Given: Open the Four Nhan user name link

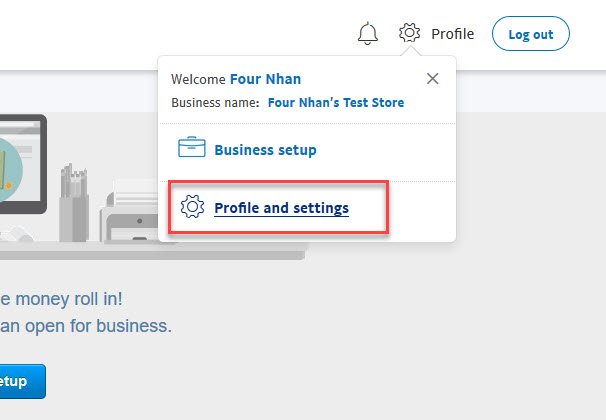Looking at the screenshot, I should point(266,79).
